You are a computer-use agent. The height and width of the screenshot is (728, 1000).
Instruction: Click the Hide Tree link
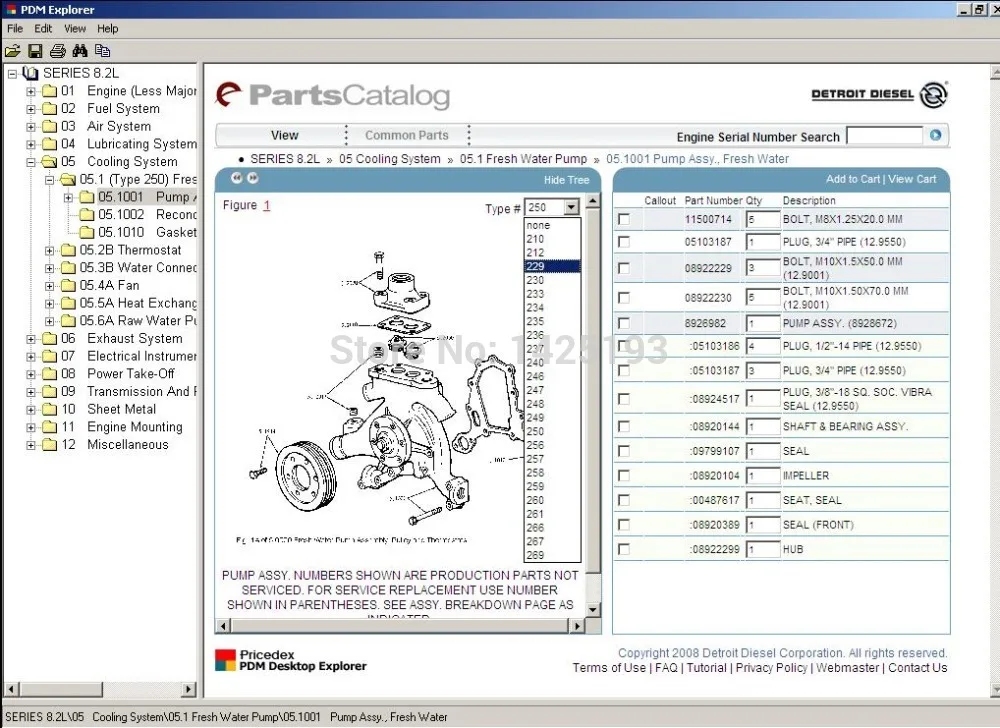(x=566, y=180)
